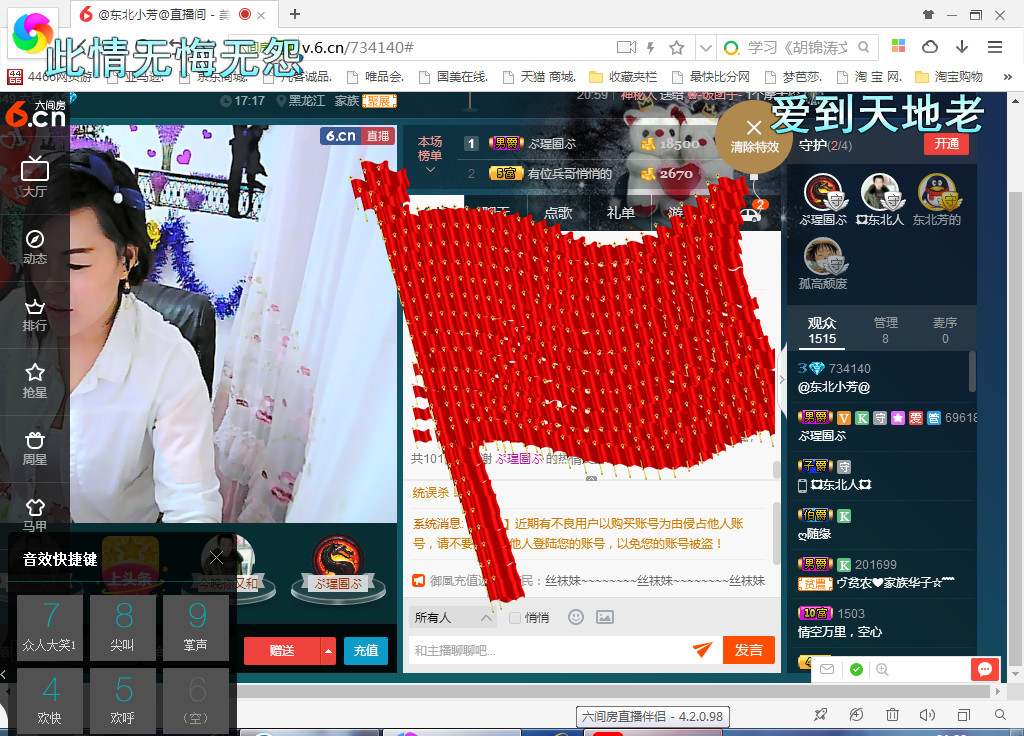1024x736 pixels.
Task: Click the red 开通 guard button
Action: (x=946, y=144)
